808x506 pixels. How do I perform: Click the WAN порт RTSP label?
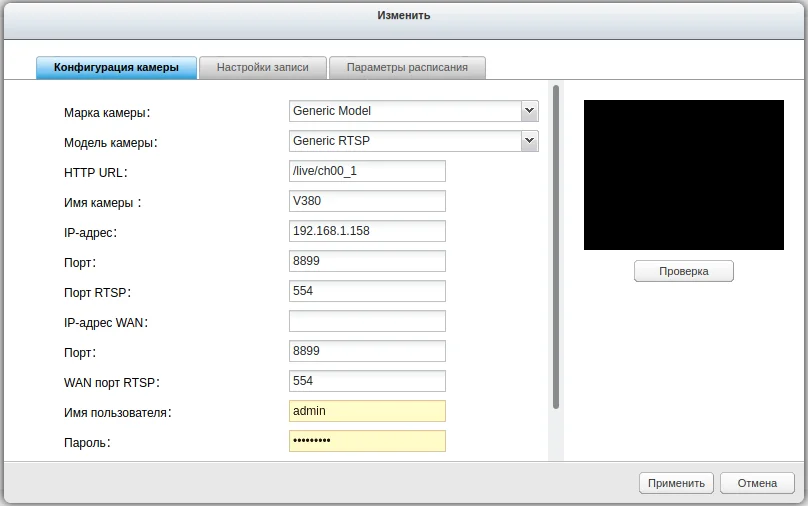coord(112,383)
